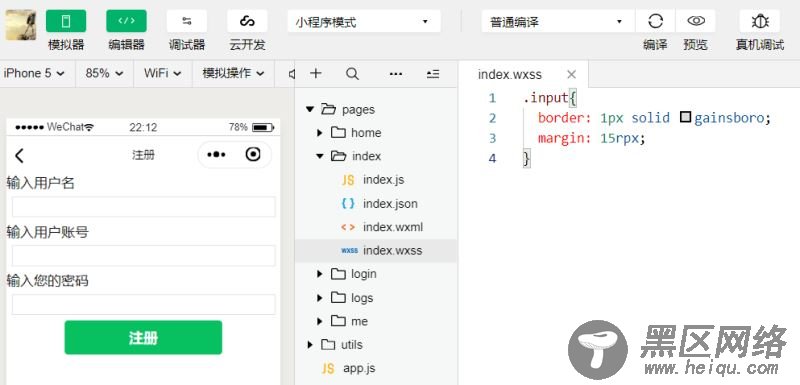Click the compile refresh icon

tap(655, 21)
